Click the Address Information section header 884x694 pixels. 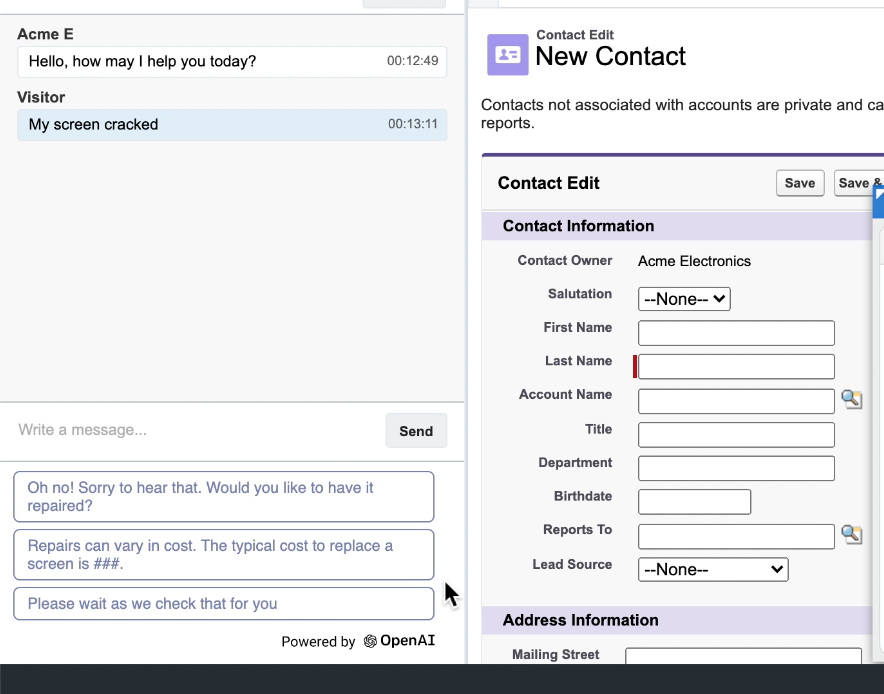coord(677,620)
